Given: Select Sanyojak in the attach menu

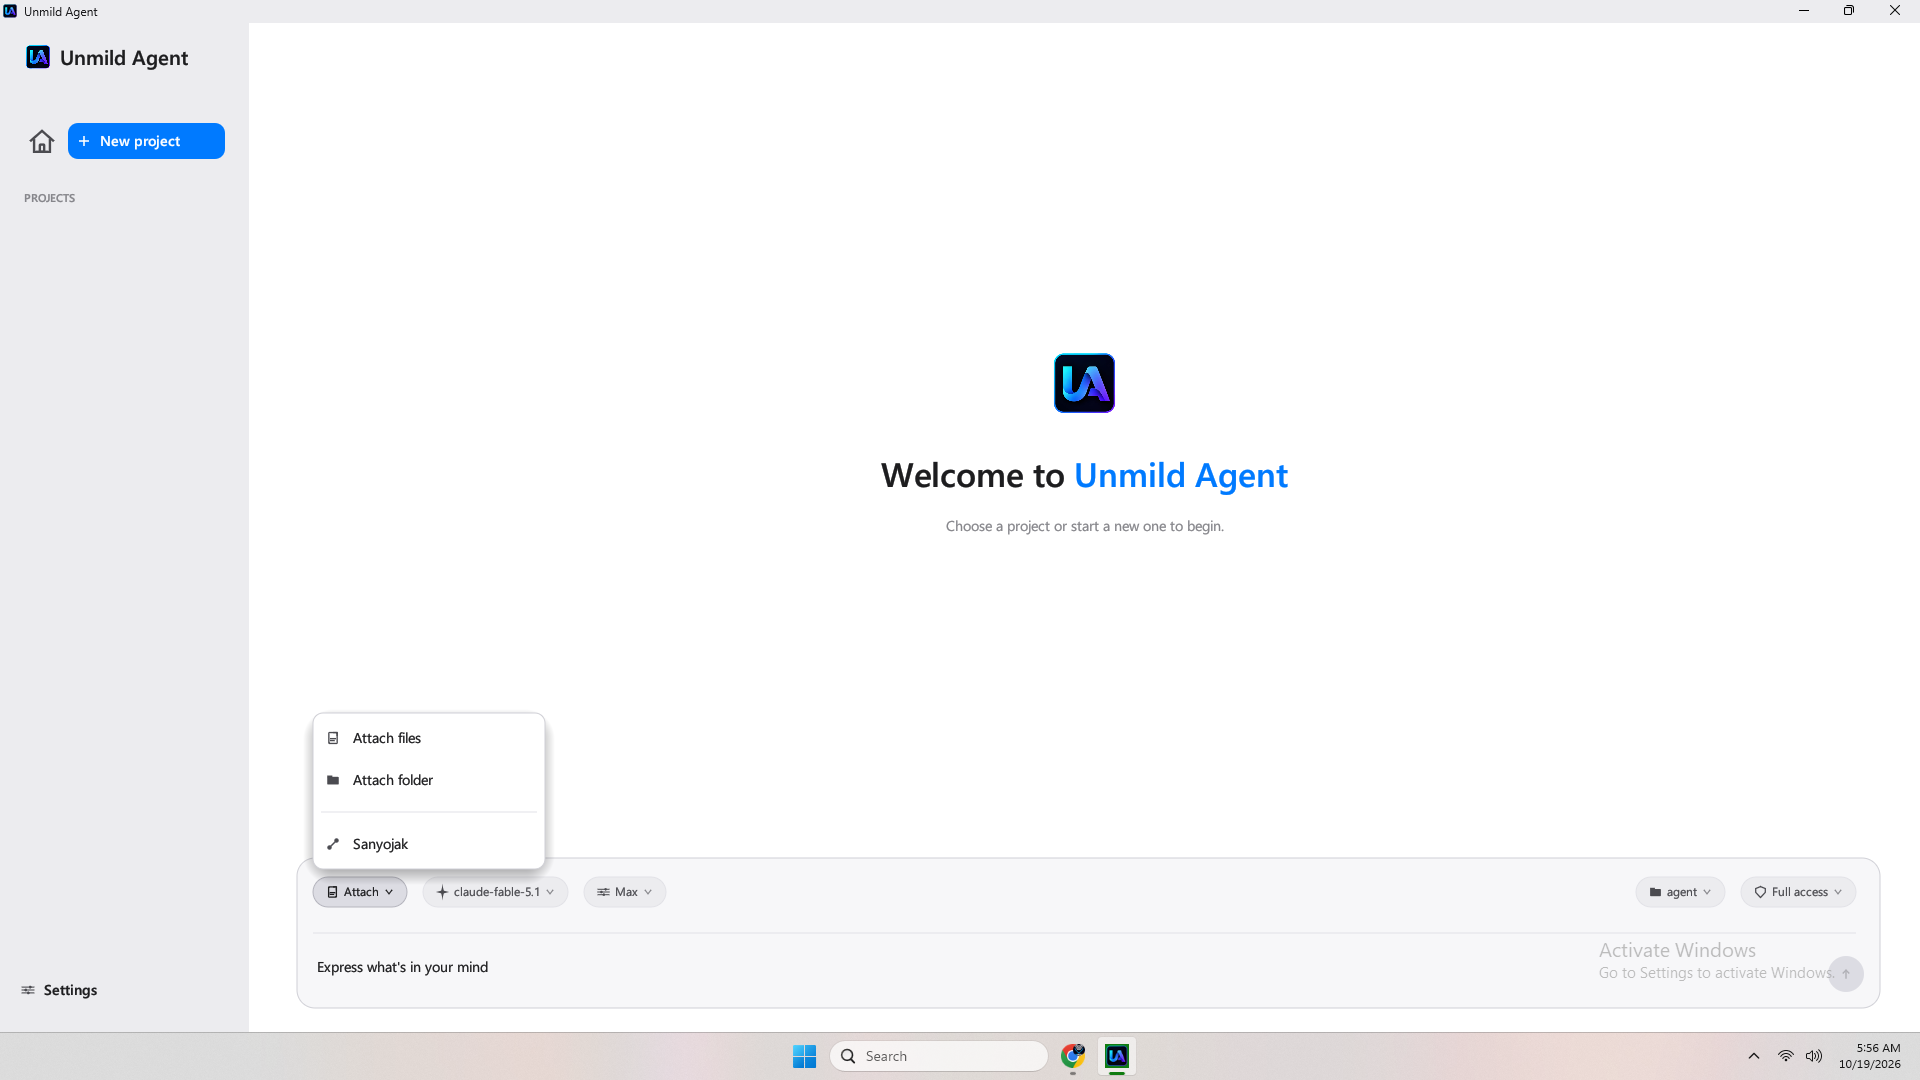Looking at the screenshot, I should [x=429, y=844].
